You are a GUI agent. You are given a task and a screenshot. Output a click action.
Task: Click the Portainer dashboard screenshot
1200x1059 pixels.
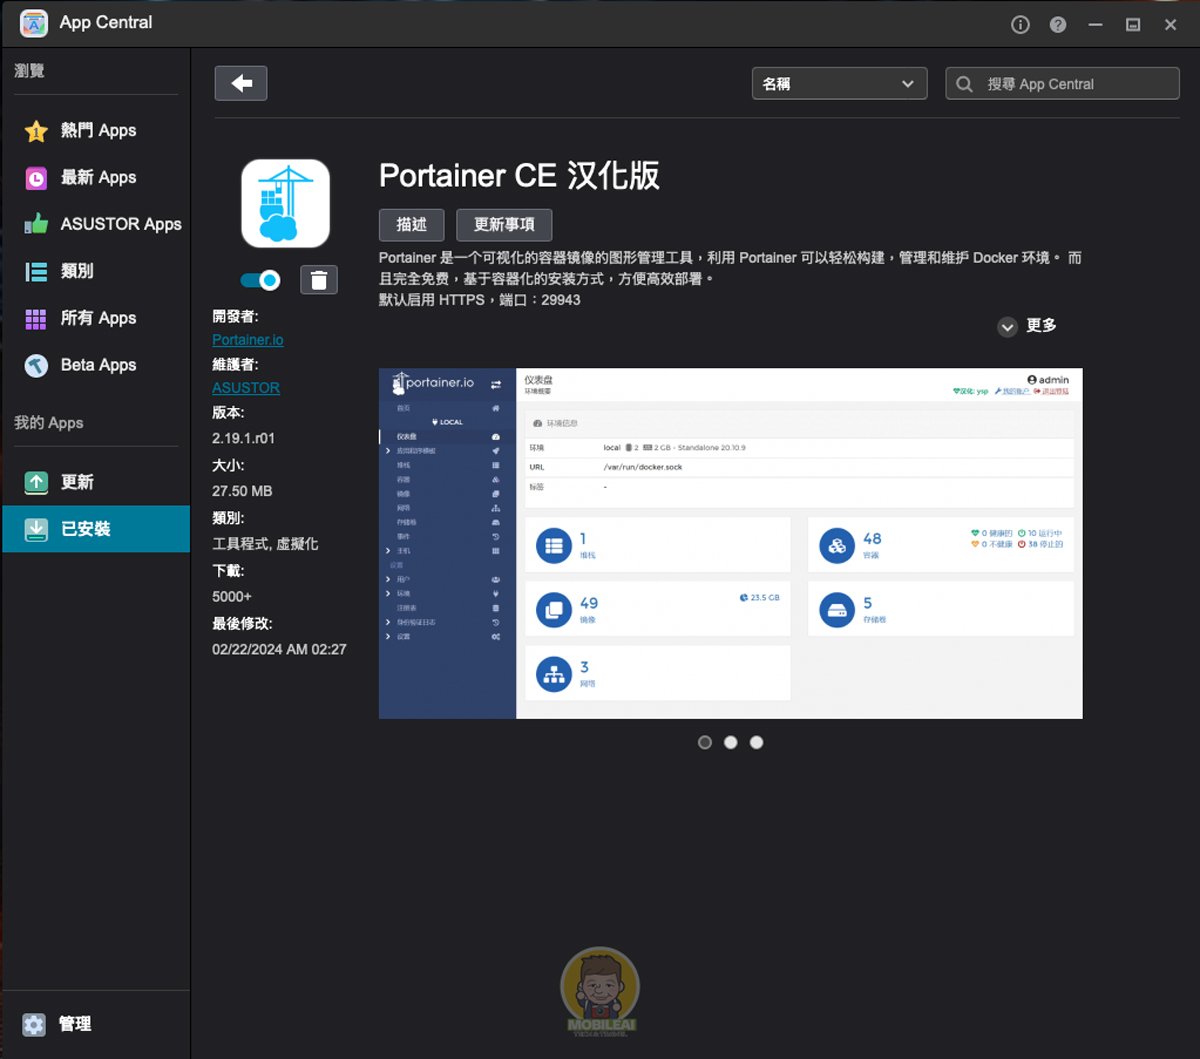click(x=731, y=543)
